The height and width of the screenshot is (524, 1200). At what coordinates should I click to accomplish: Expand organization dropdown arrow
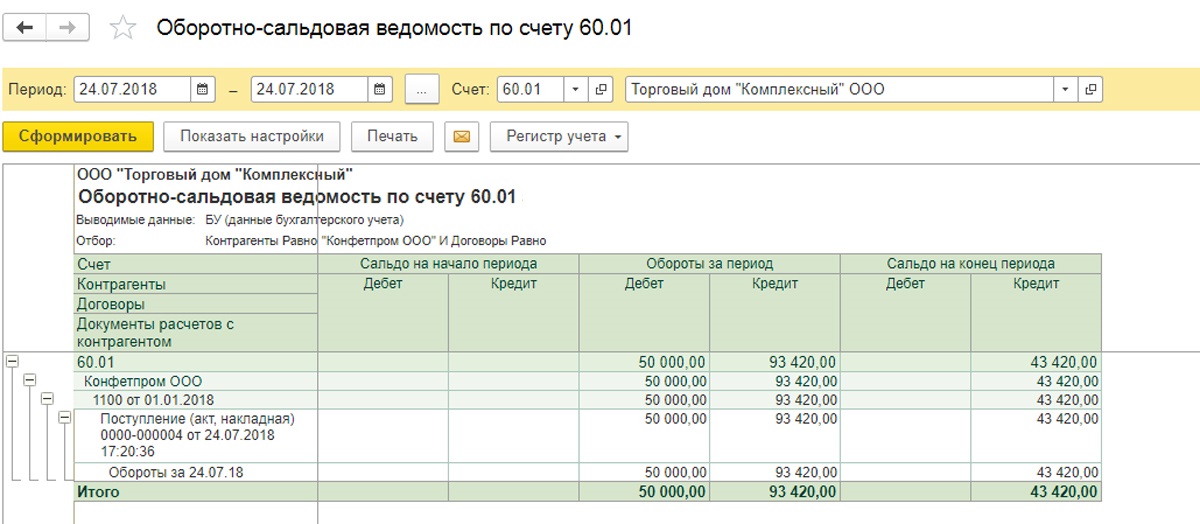tap(1066, 89)
